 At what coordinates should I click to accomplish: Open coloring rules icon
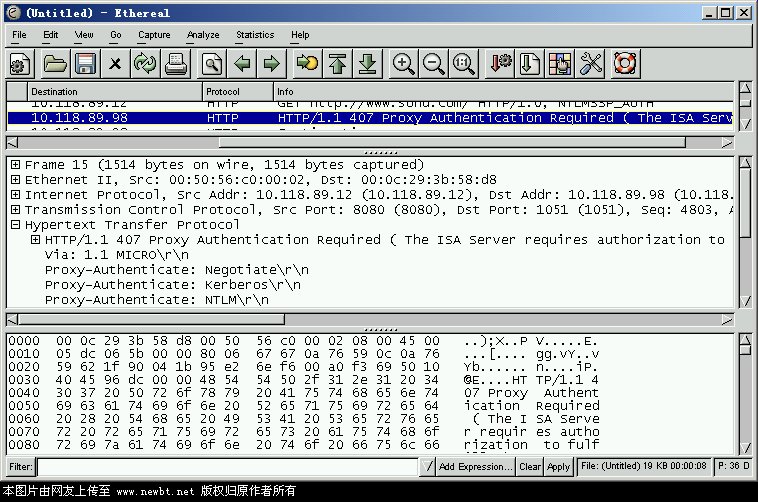(560, 63)
